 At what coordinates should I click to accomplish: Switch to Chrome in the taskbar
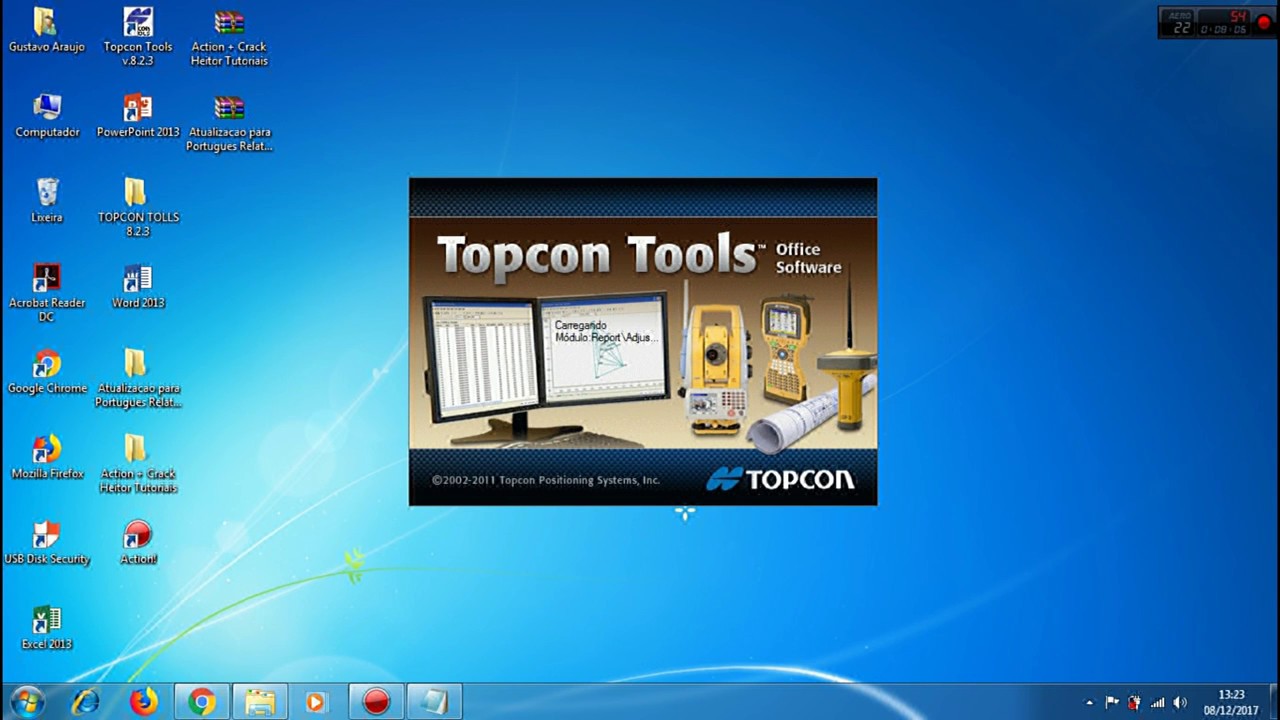tap(202, 702)
